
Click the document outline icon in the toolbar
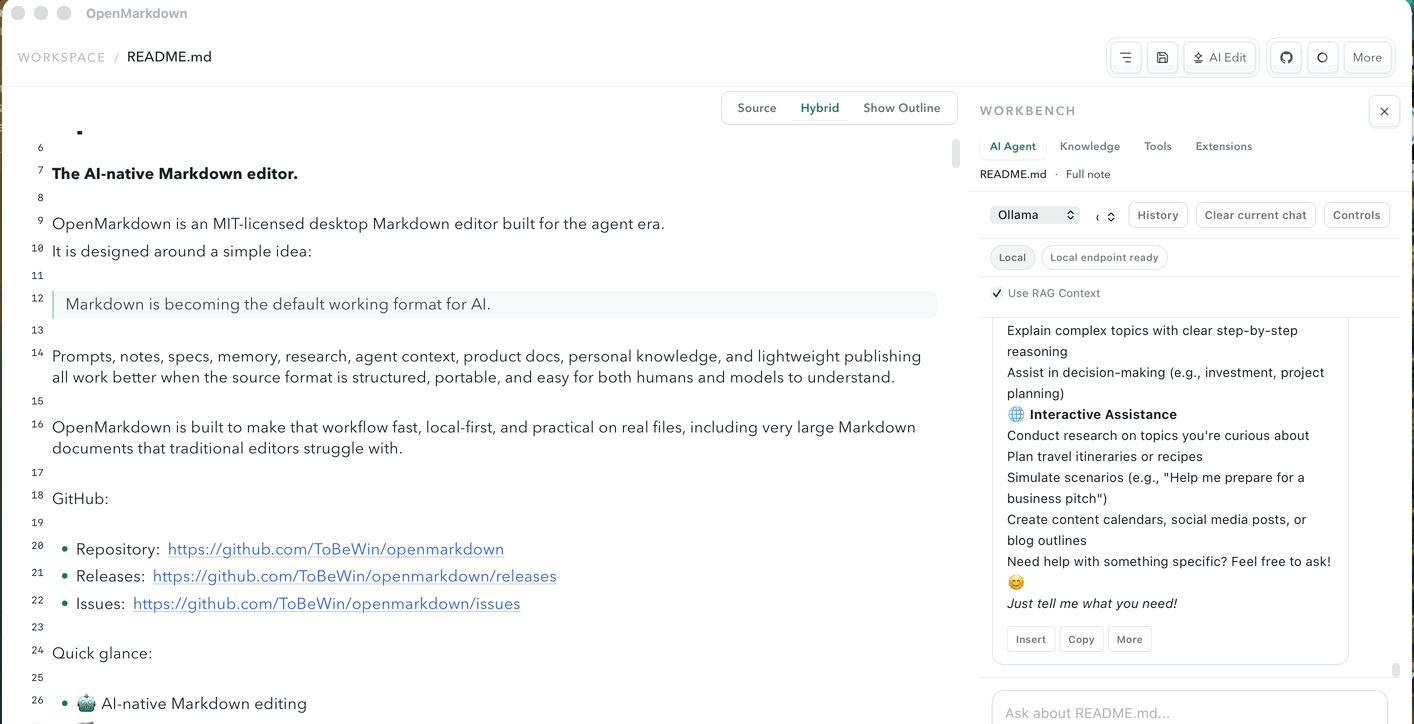[1125, 57]
